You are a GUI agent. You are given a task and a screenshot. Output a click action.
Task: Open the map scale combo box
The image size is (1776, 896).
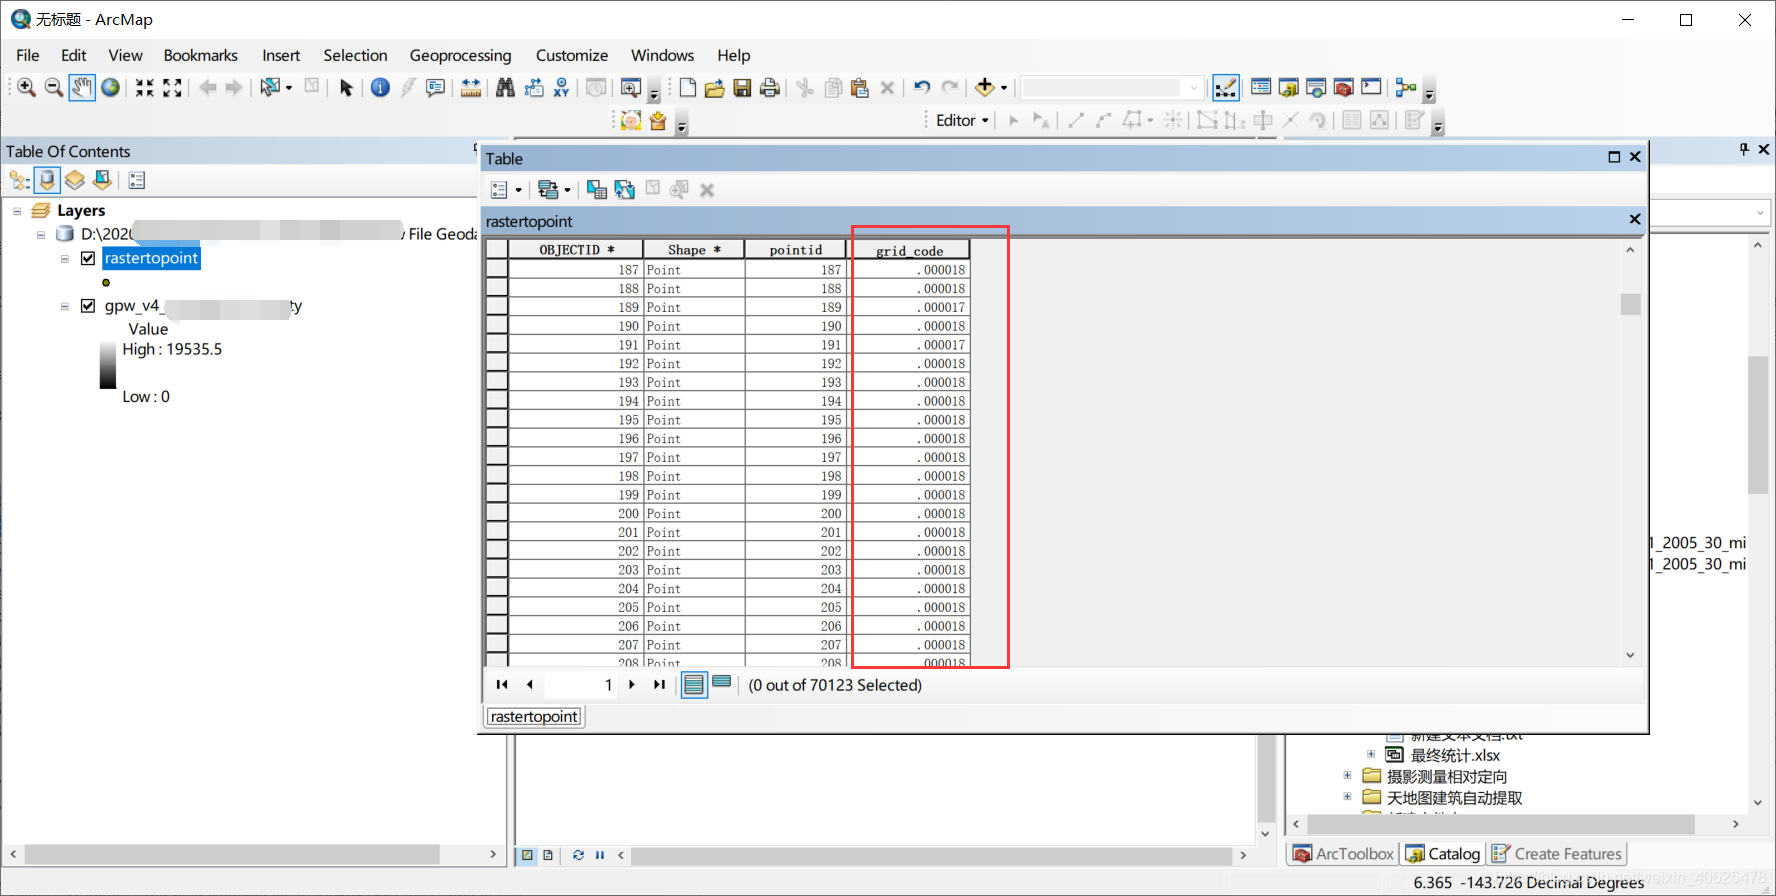(x=1111, y=88)
